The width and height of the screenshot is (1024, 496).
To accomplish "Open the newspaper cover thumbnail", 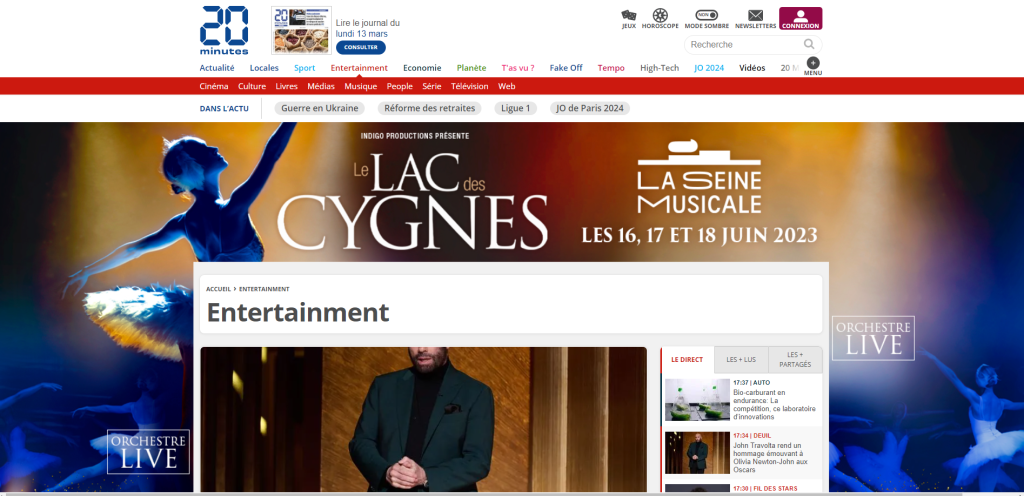I will (x=301, y=31).
